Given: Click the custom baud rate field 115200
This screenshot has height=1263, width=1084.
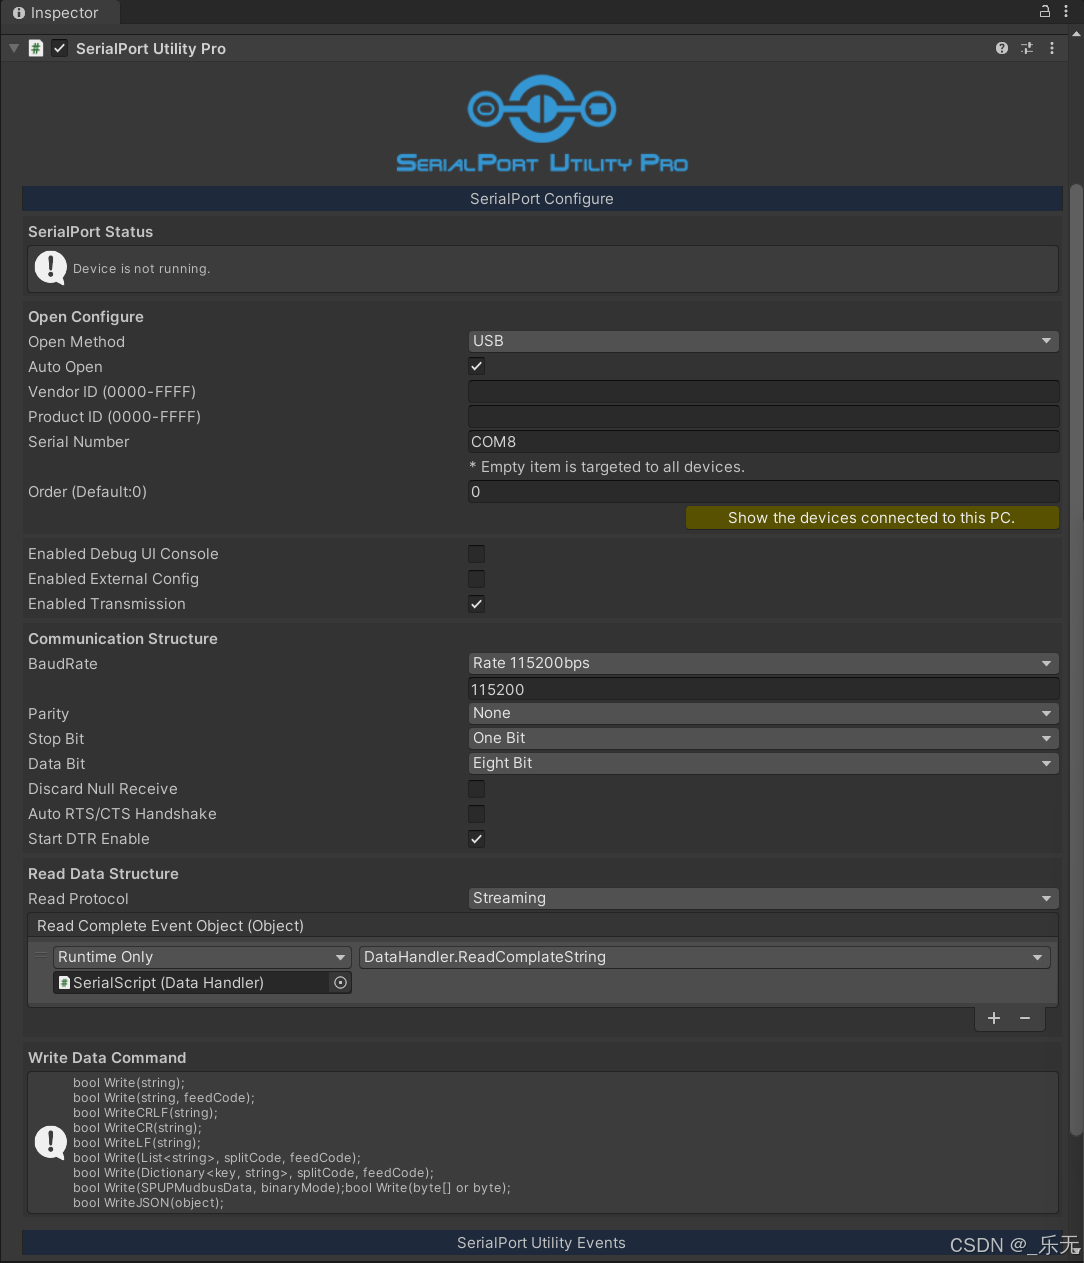Looking at the screenshot, I should [x=763, y=689].
